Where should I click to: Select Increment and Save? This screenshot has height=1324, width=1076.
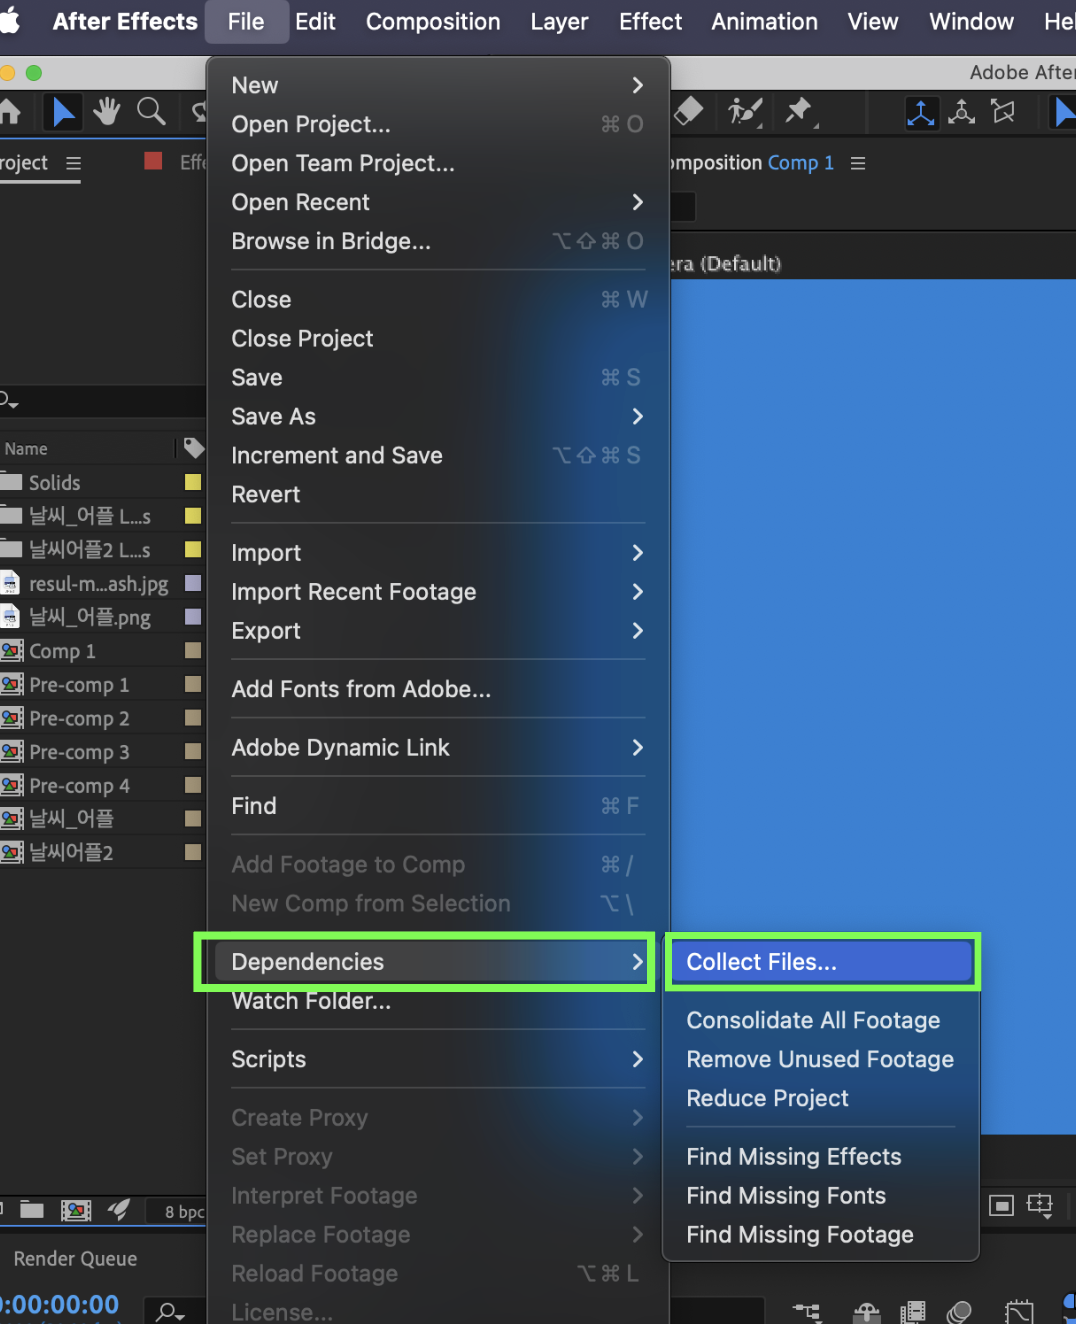(x=438, y=455)
